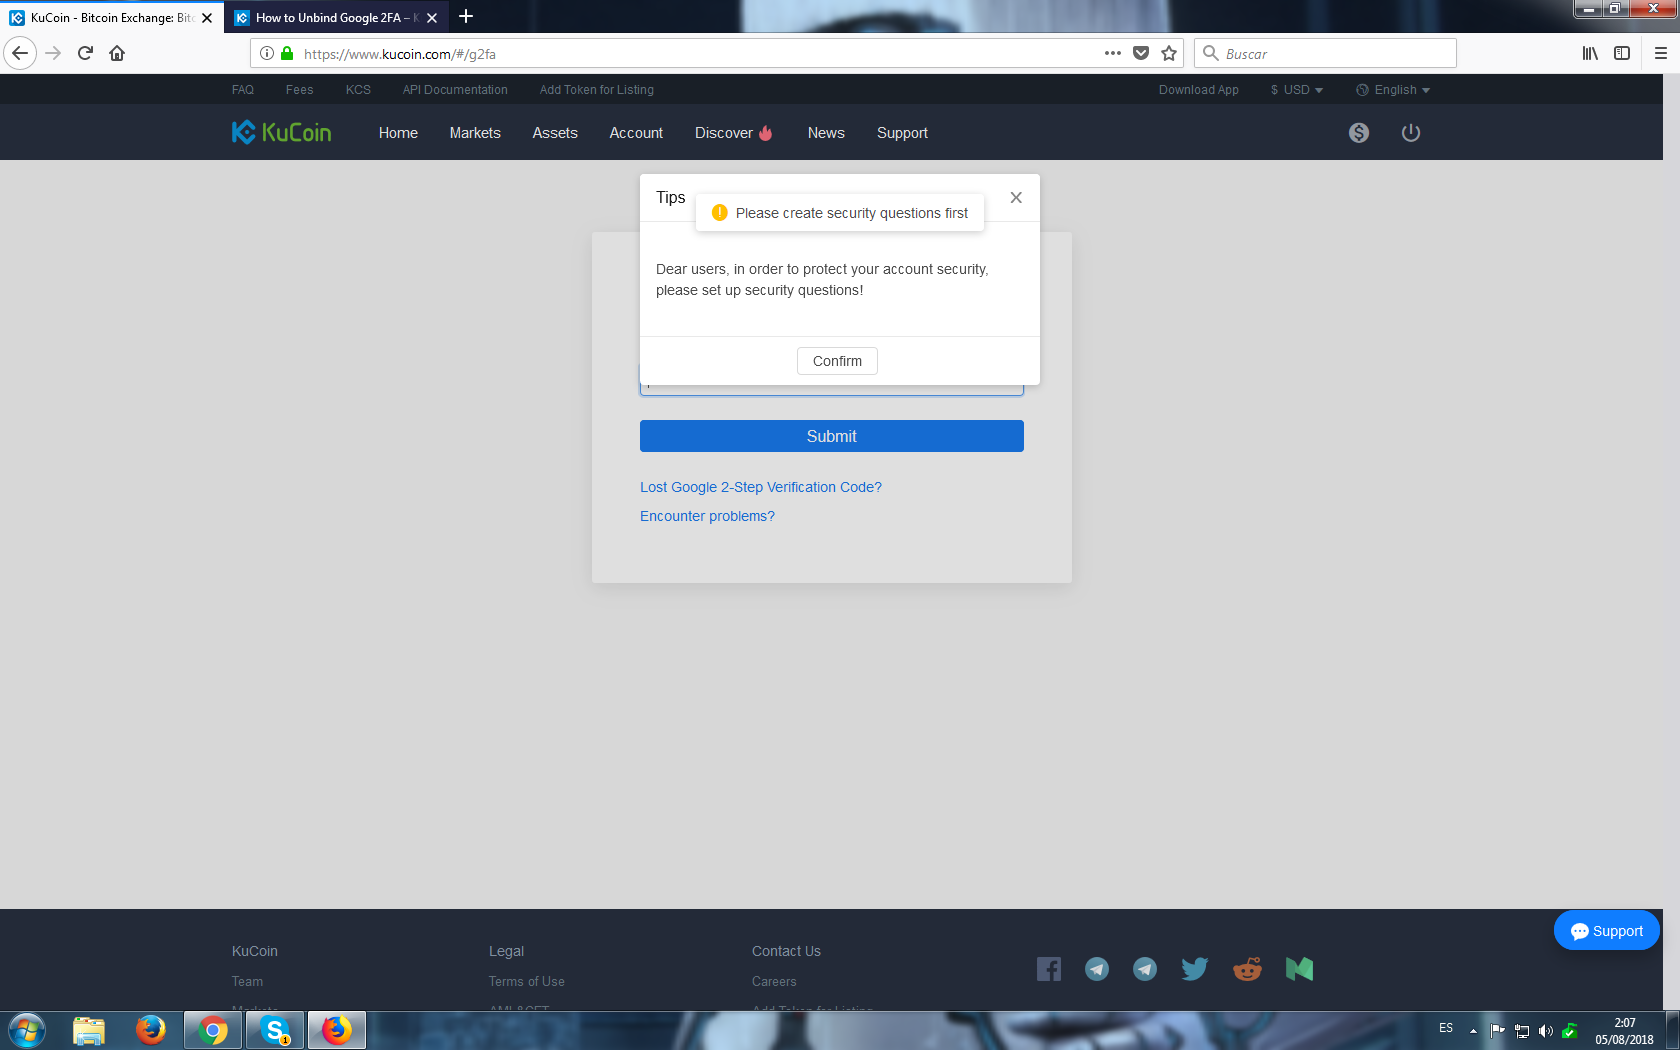Click the browser Home button
Screen dimensions: 1680x1050
(117, 53)
